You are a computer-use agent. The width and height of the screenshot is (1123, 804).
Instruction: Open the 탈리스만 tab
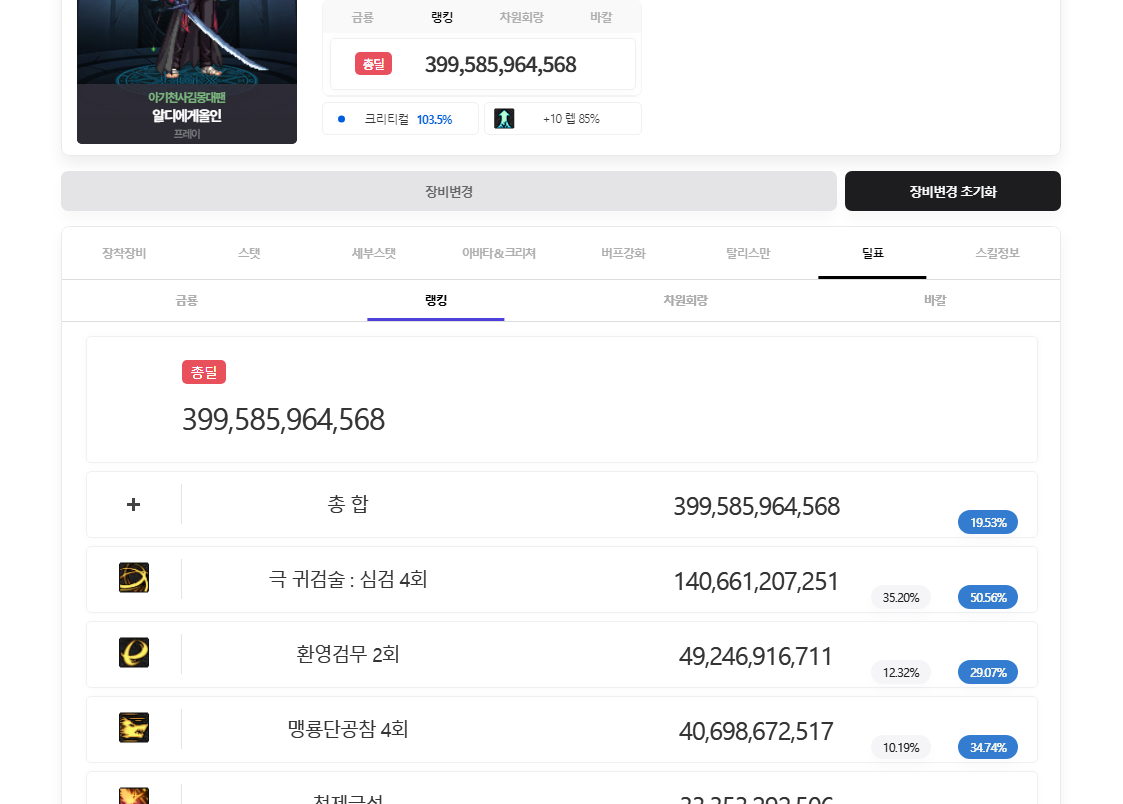(x=748, y=253)
